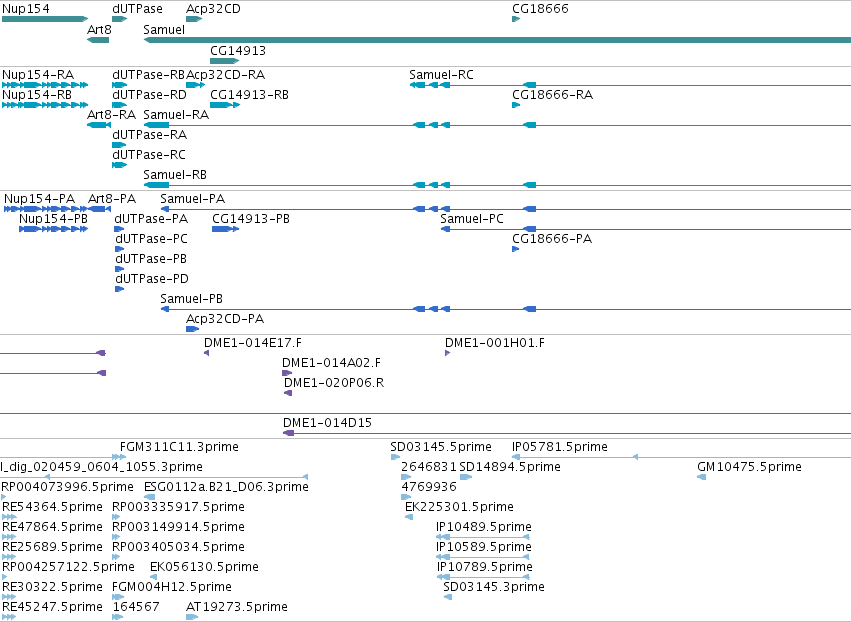851x622 pixels.
Task: Select the Acp32CD-PA protein label
Action: click(x=225, y=319)
